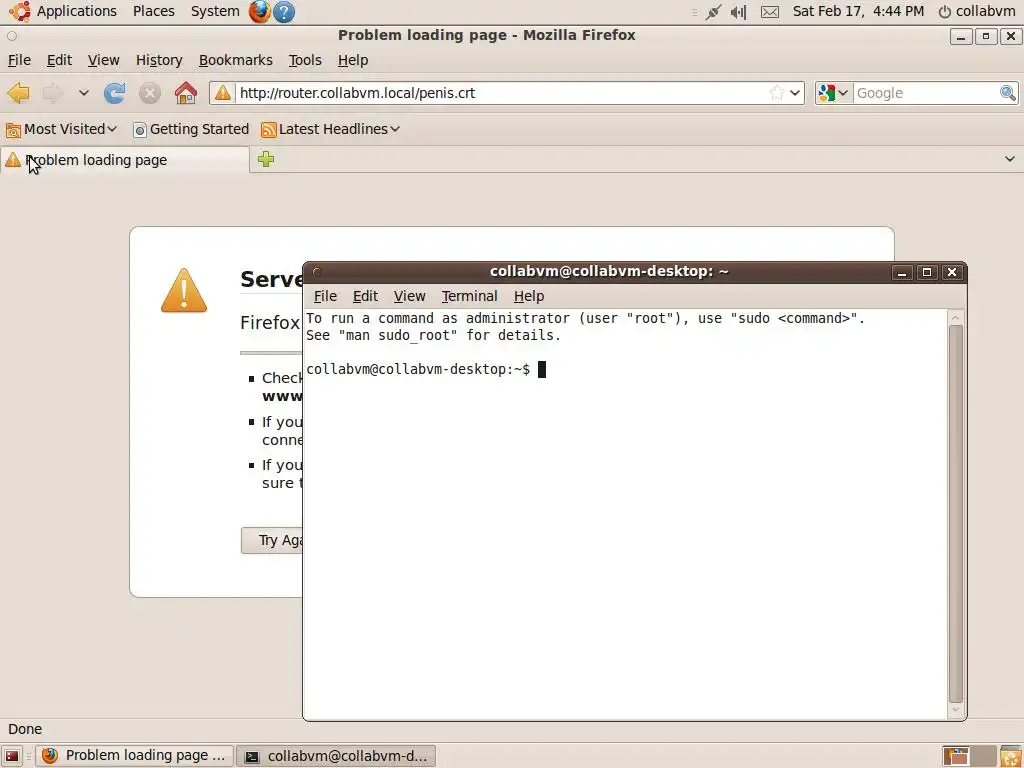1024x768 pixels.
Task: Click the URL address field
Action: coord(501,93)
